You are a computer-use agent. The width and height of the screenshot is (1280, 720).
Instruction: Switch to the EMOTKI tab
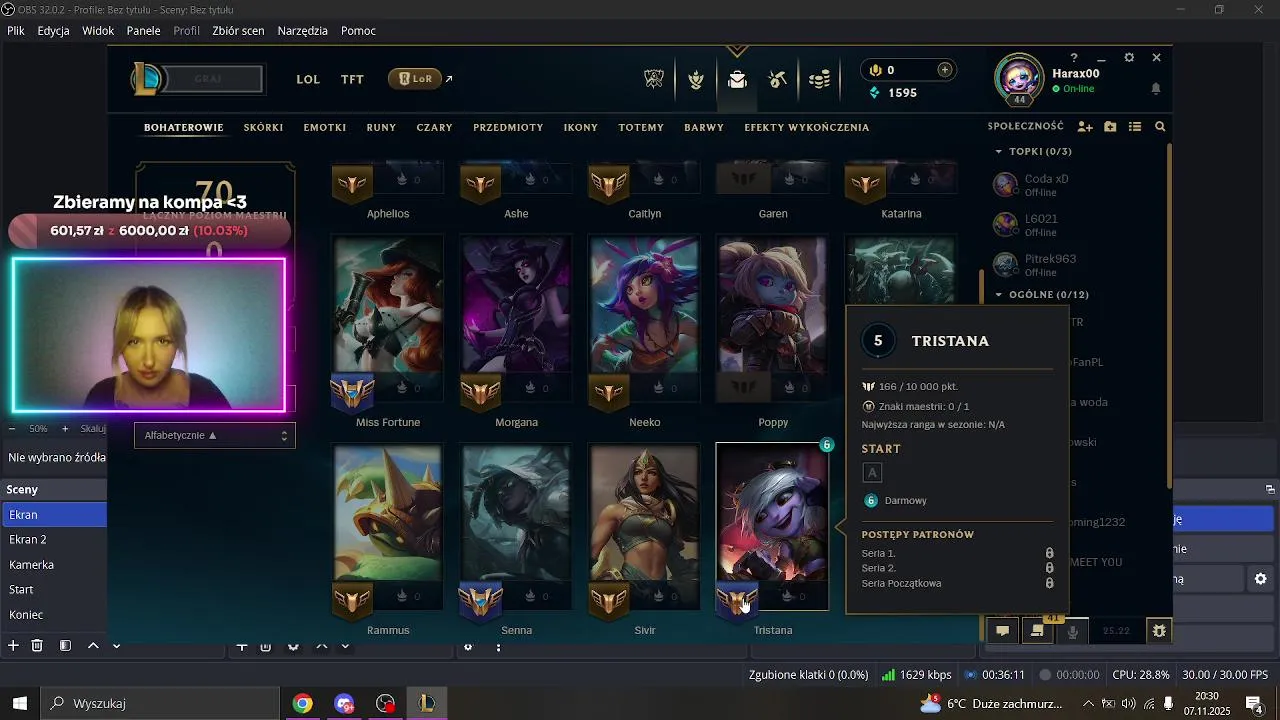325,128
